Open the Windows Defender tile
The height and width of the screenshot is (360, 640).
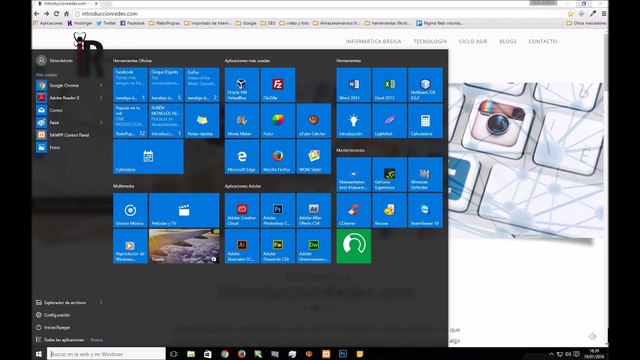coord(425,175)
